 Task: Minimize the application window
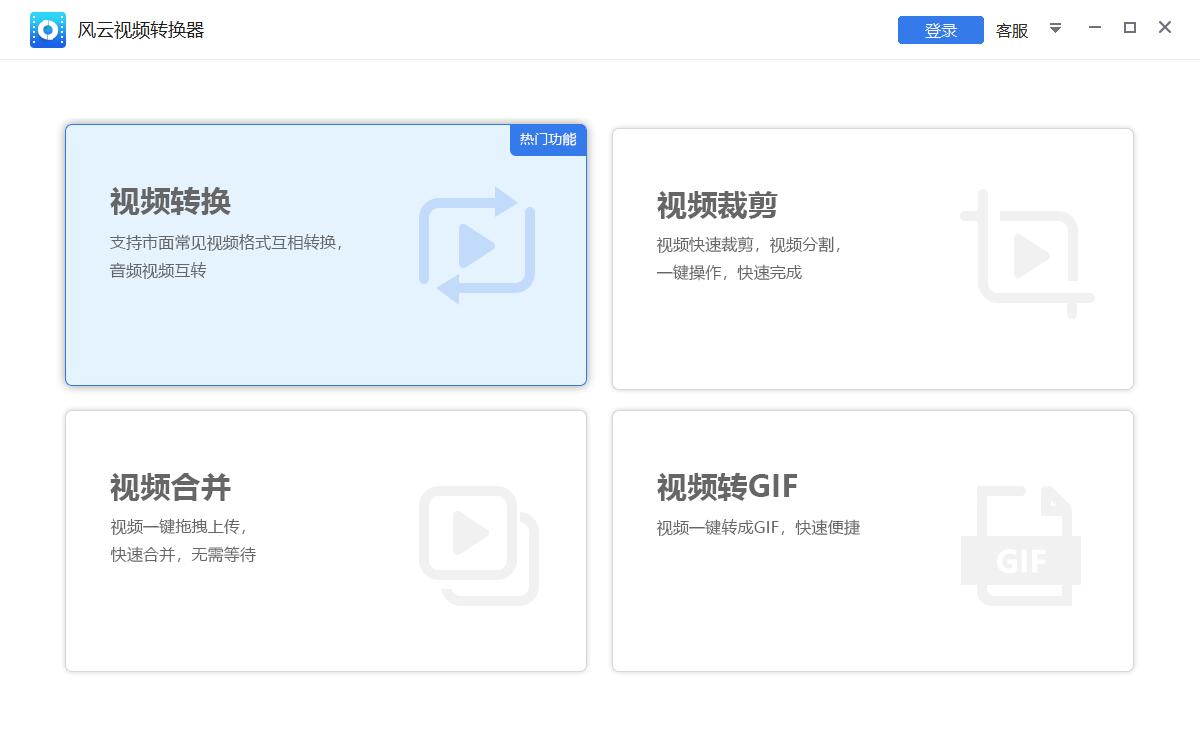(x=1094, y=28)
